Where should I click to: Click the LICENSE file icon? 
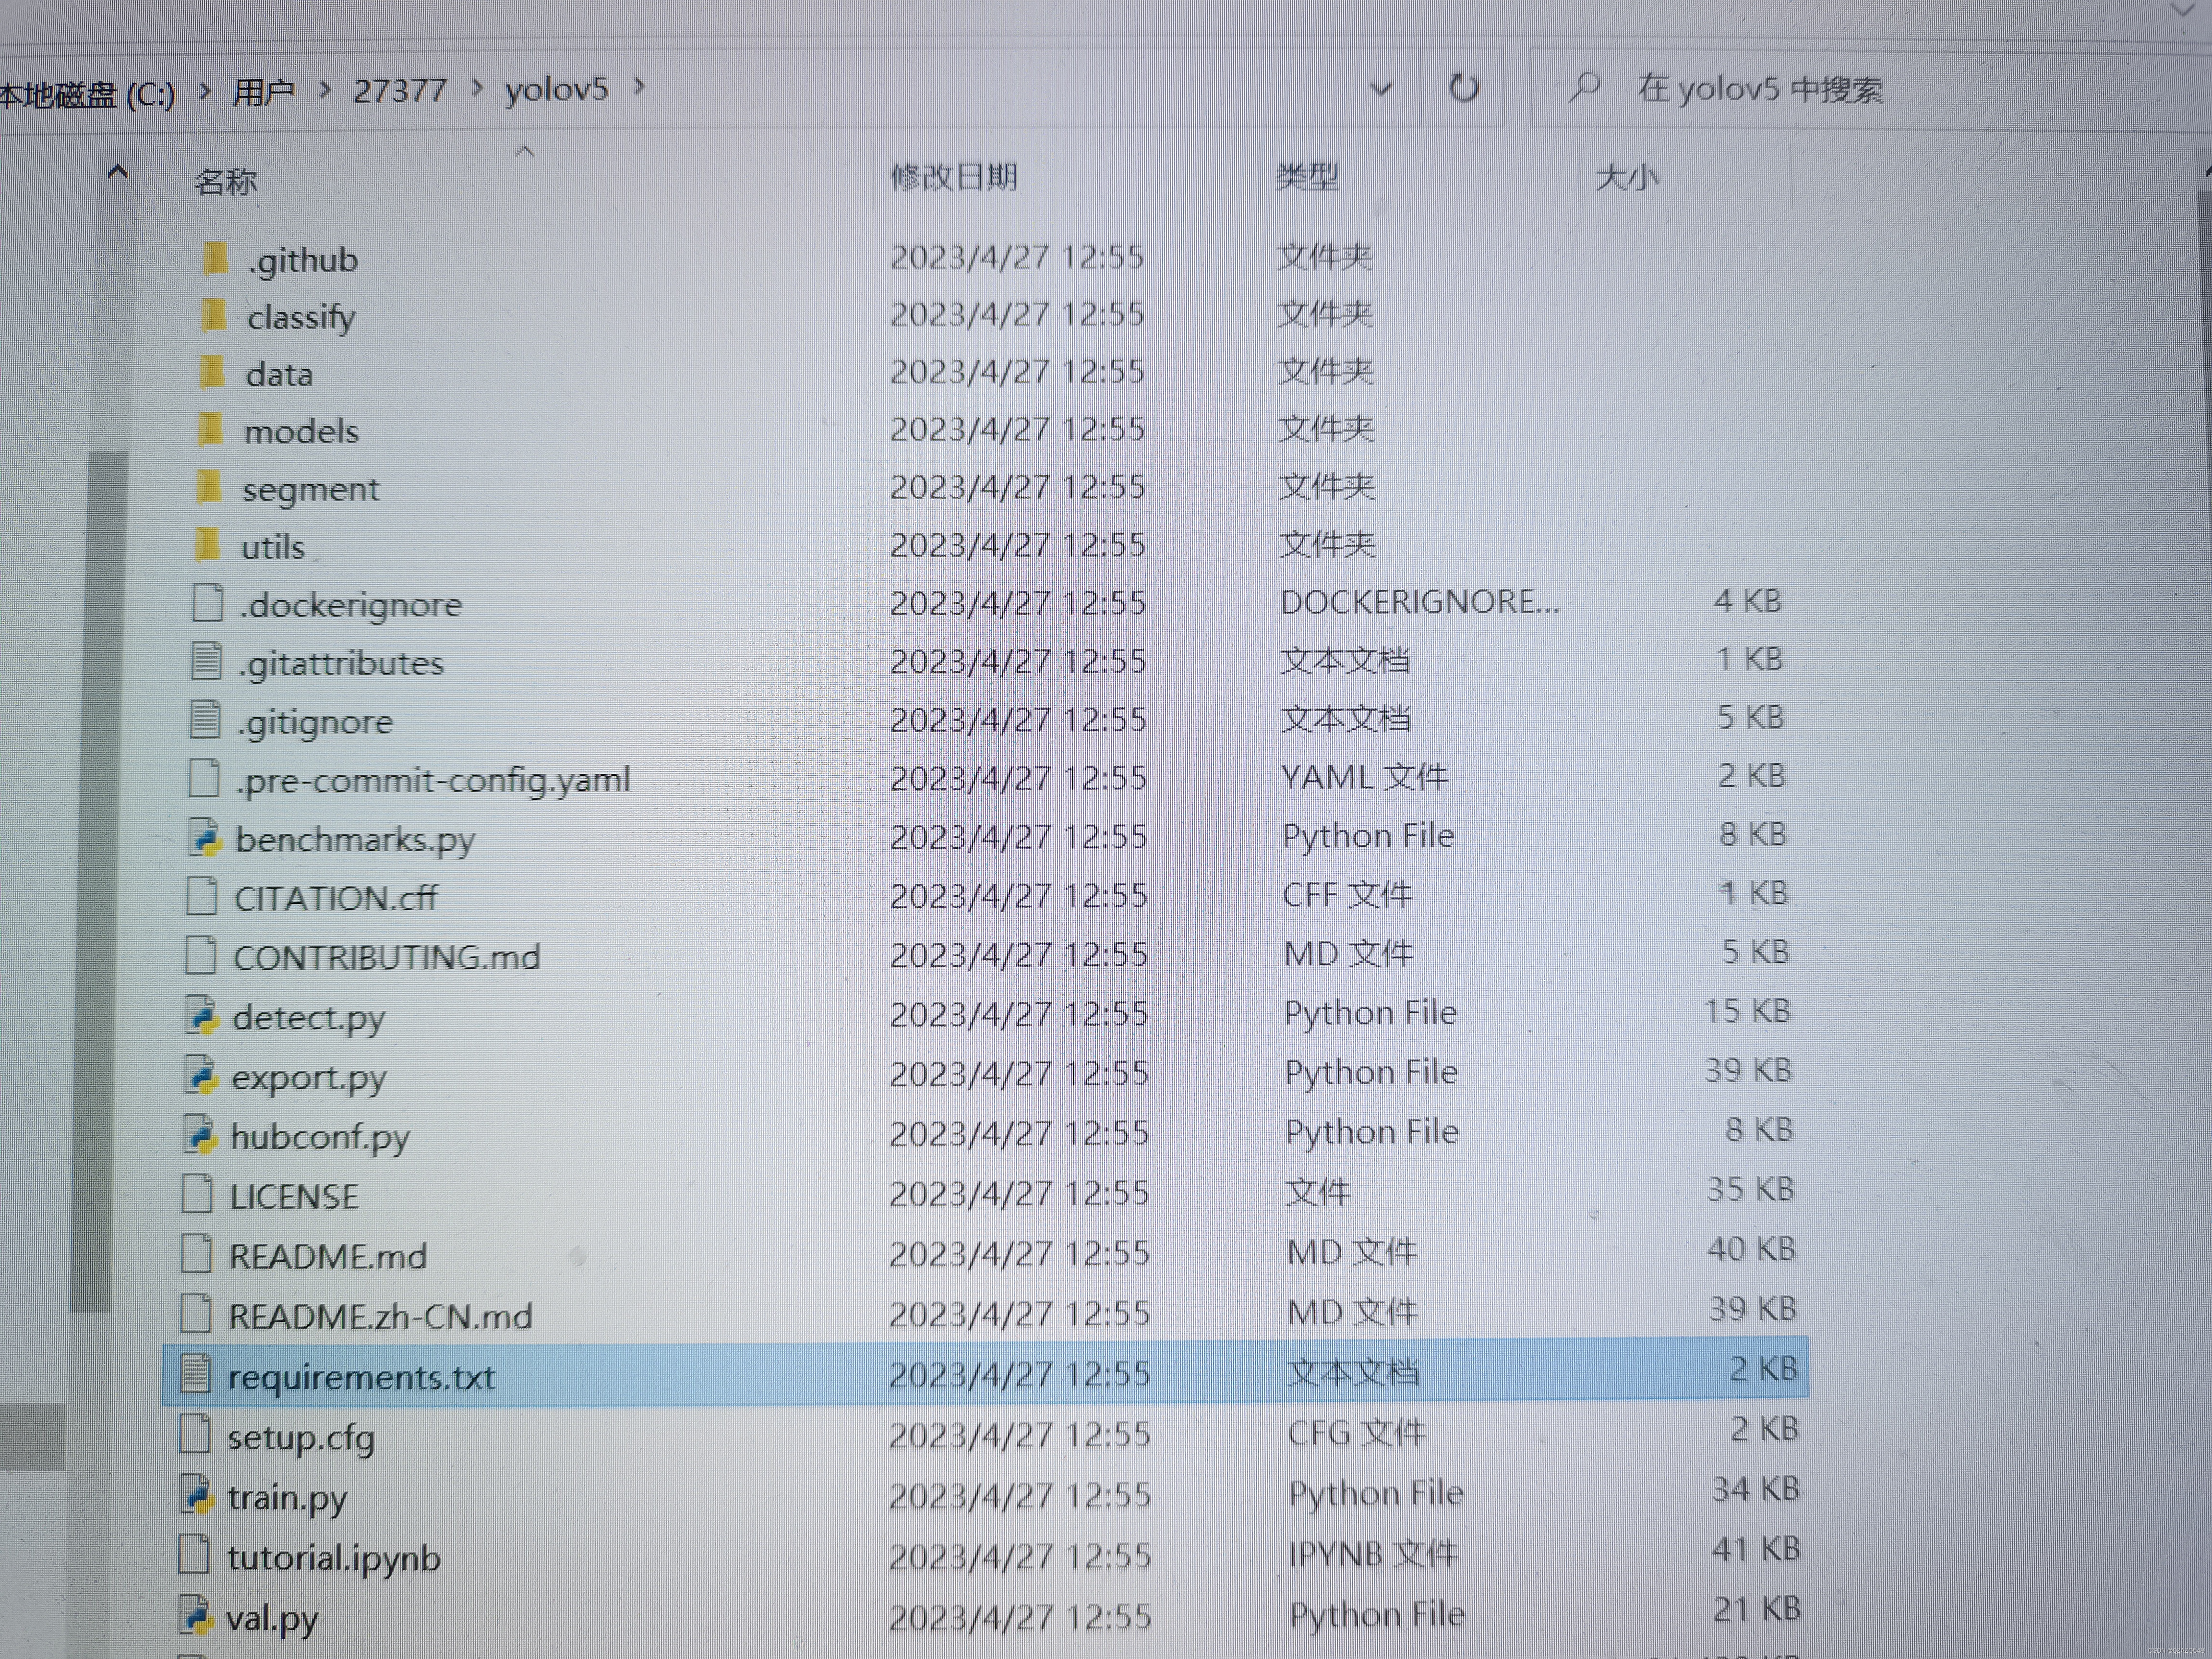point(197,1194)
